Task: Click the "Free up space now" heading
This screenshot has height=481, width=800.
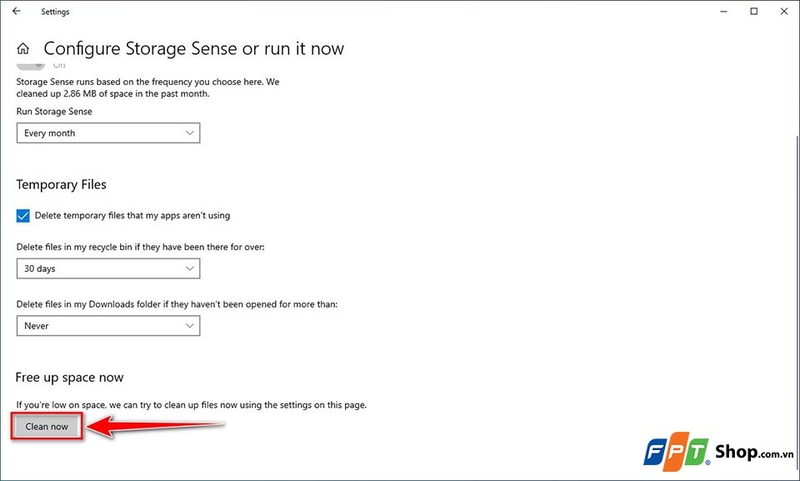Action: coord(69,377)
